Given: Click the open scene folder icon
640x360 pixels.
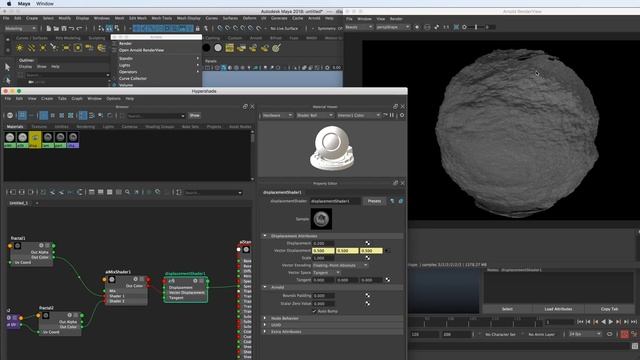Looking at the screenshot, I should 56,28.
